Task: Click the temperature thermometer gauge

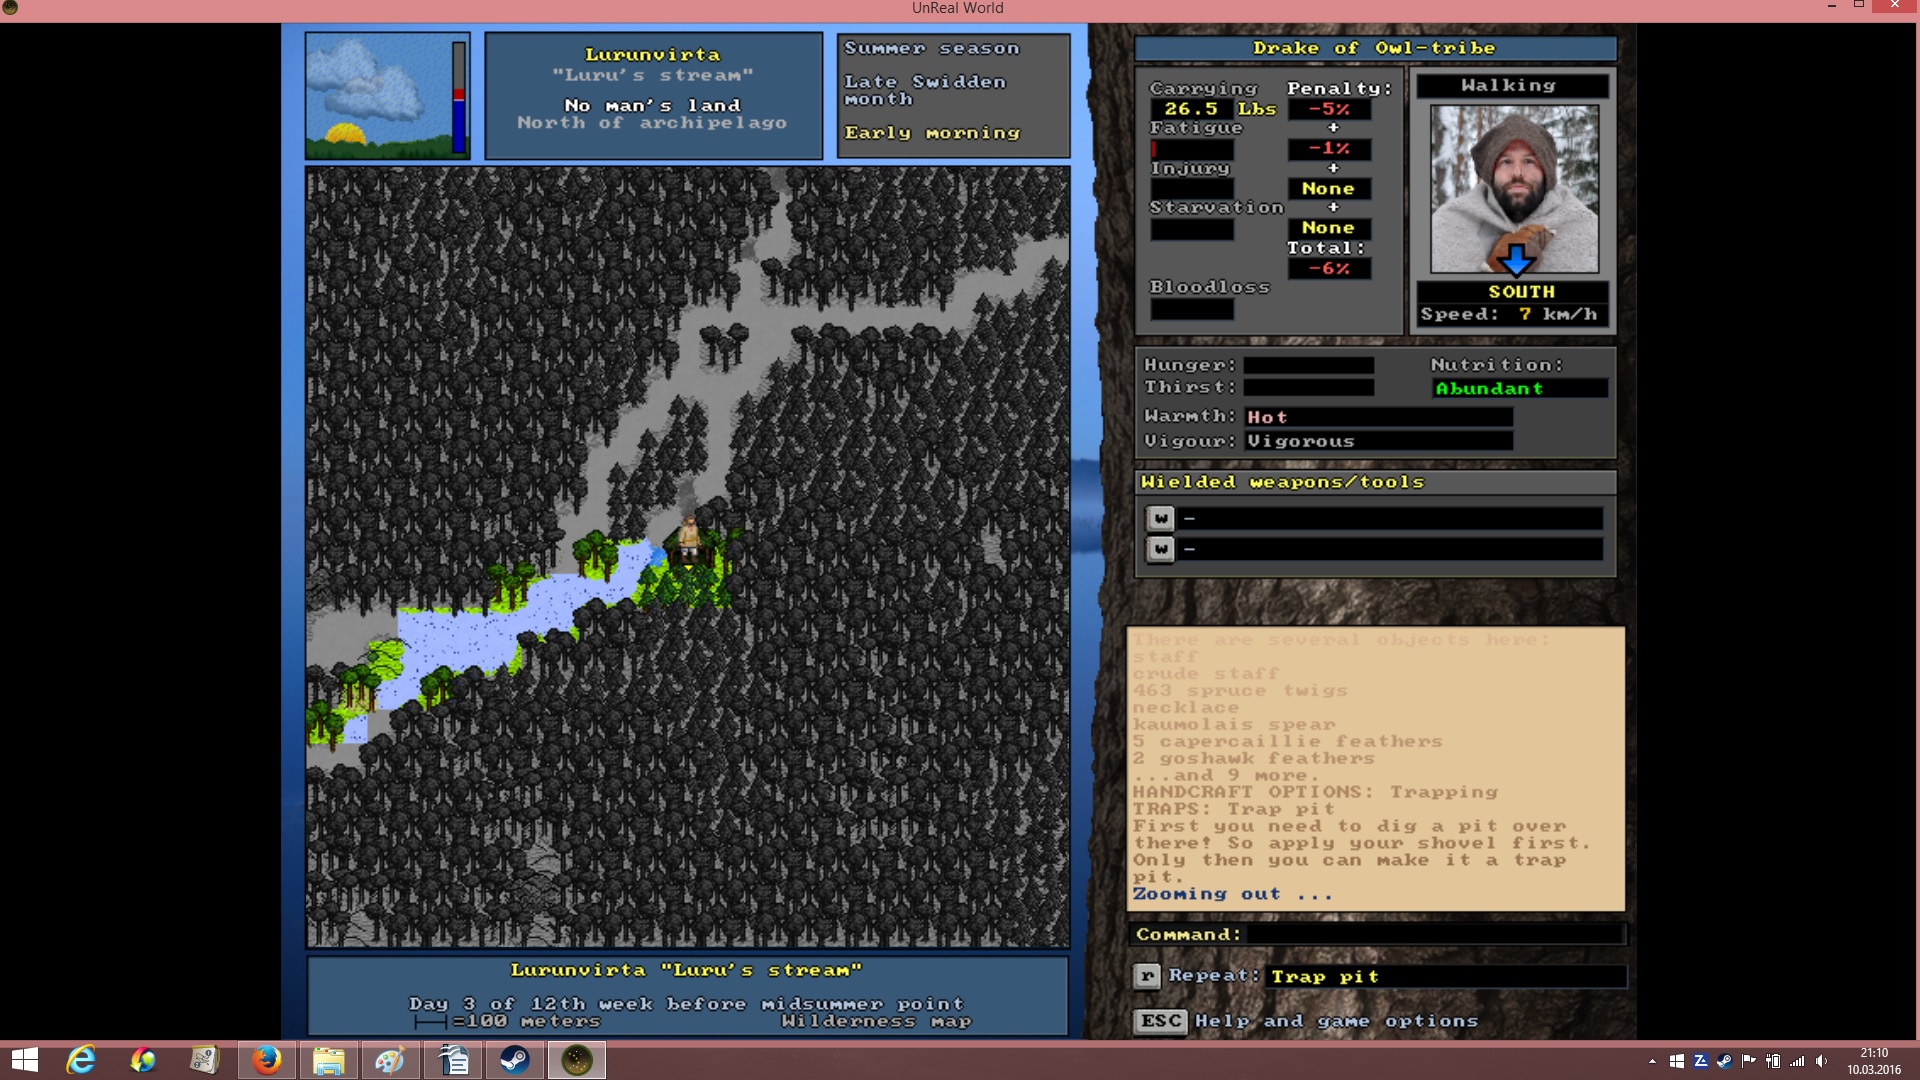Action: tap(459, 97)
